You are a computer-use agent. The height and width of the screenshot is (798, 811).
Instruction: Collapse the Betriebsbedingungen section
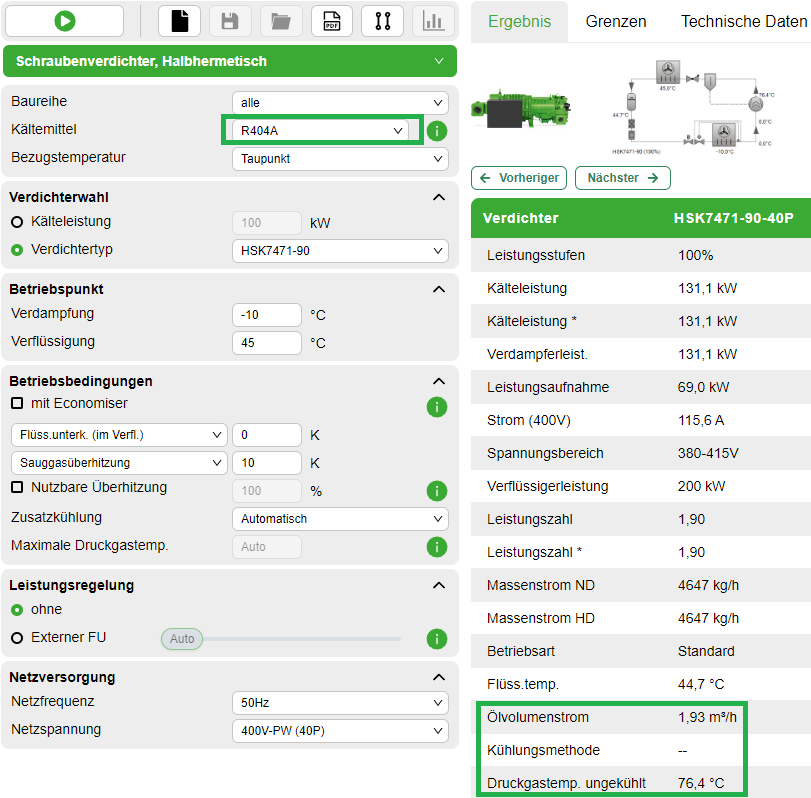437,381
